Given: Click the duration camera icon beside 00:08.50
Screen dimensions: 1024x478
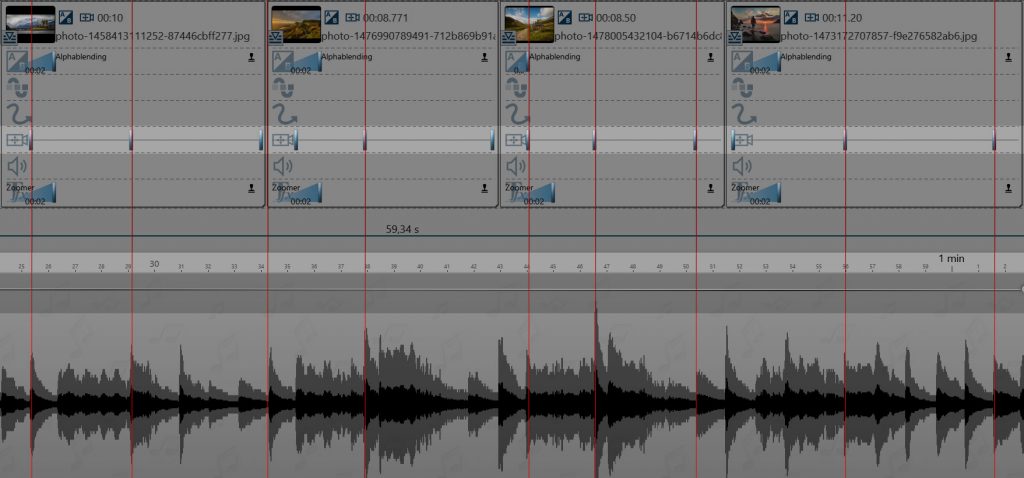Looking at the screenshot, I should pyautogui.click(x=586, y=18).
